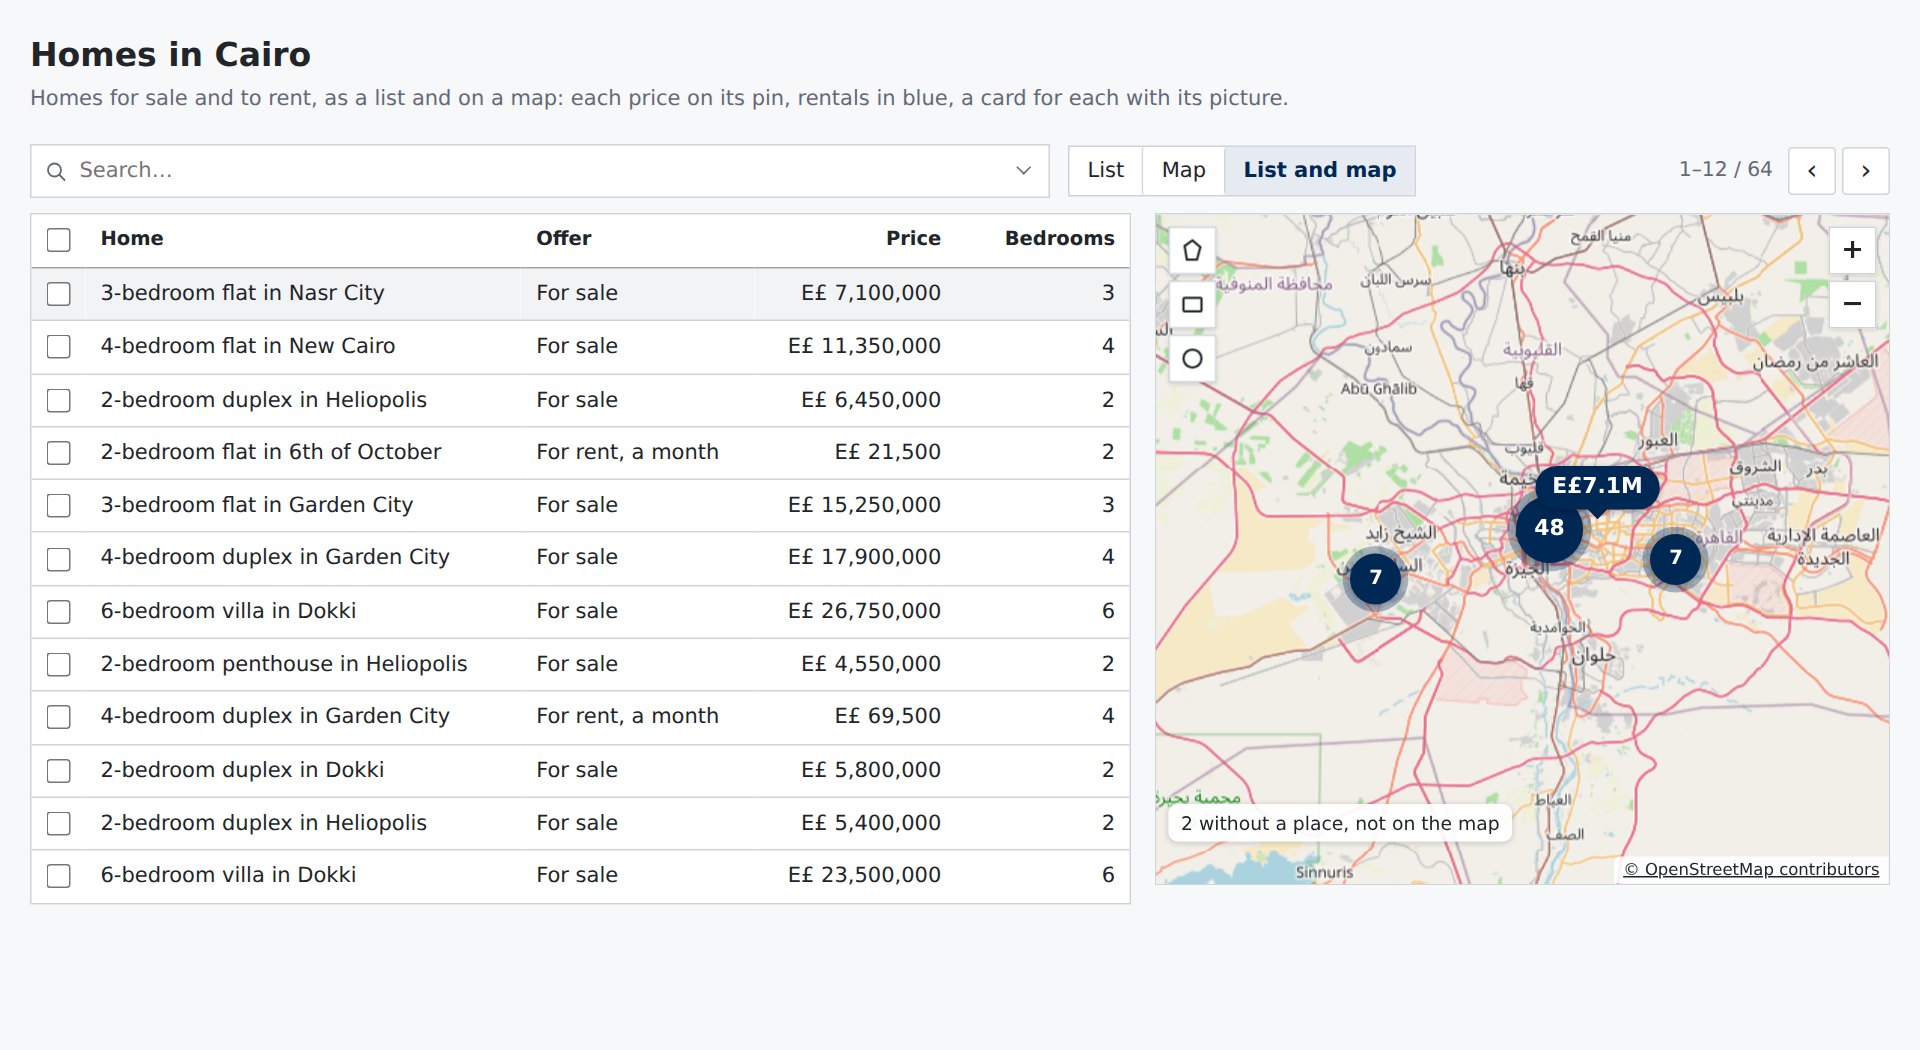Check the 3-bedroom flat in Nasr City row
The height and width of the screenshot is (1050, 1920).
(59, 294)
